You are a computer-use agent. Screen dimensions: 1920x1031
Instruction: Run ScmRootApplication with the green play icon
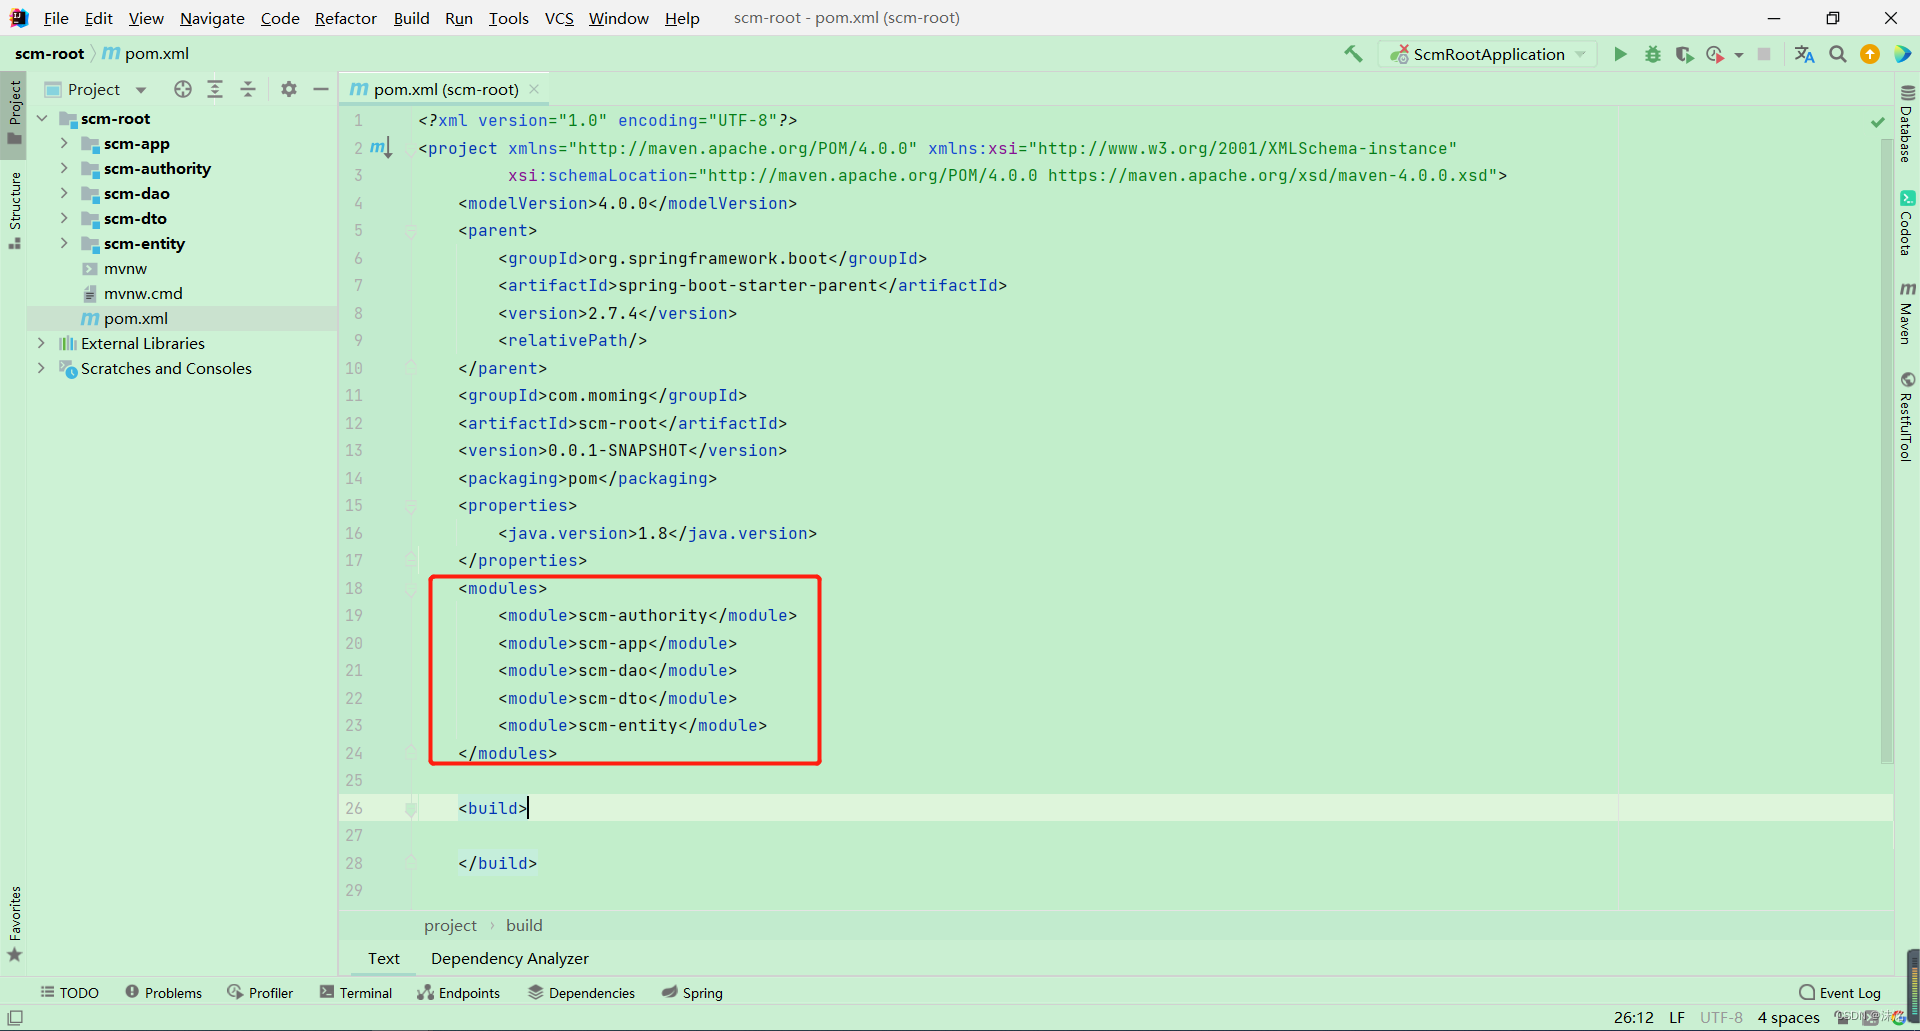pyautogui.click(x=1620, y=54)
